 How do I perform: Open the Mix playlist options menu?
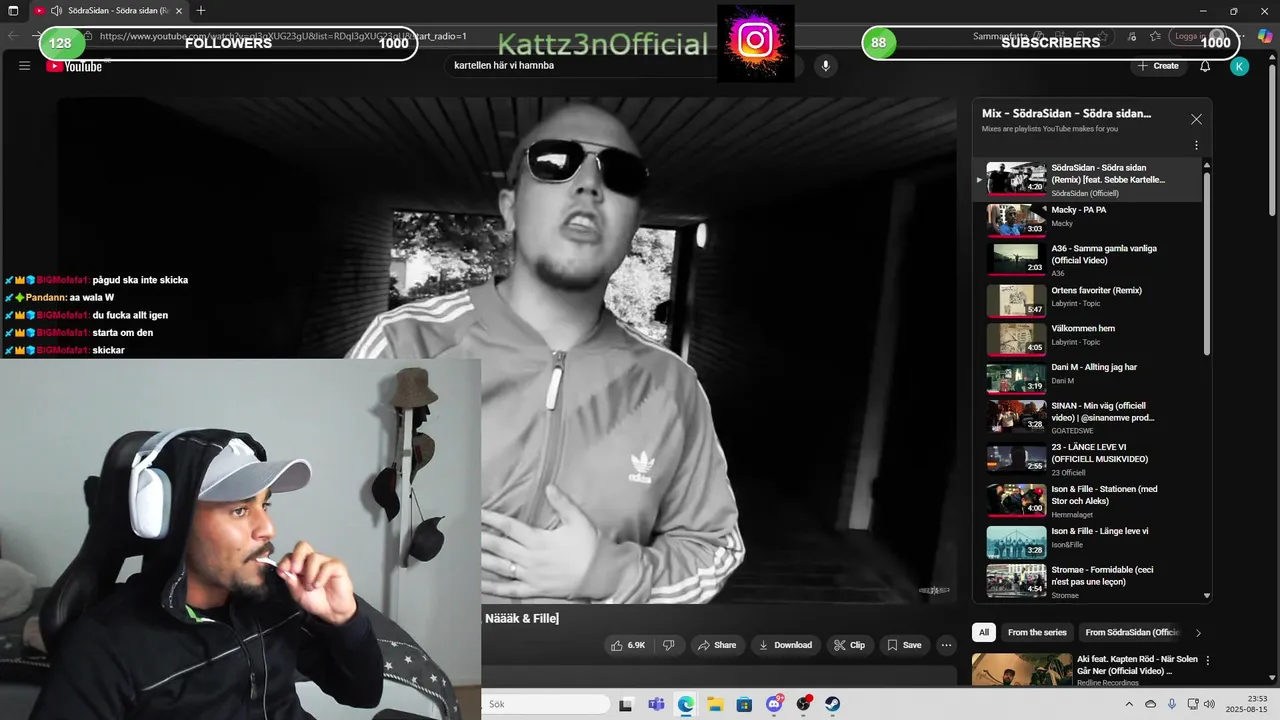pos(1196,145)
